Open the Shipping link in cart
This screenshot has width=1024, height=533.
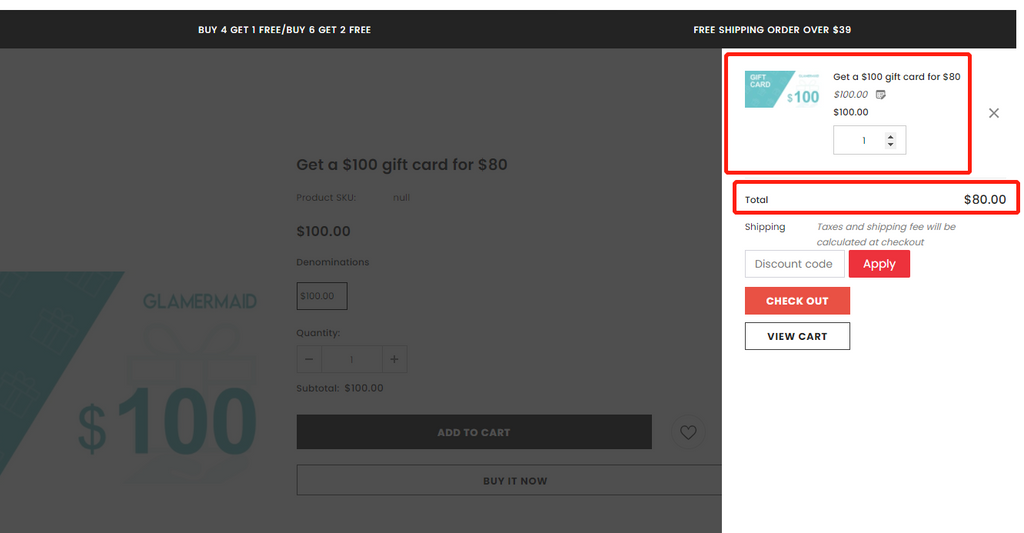click(765, 227)
